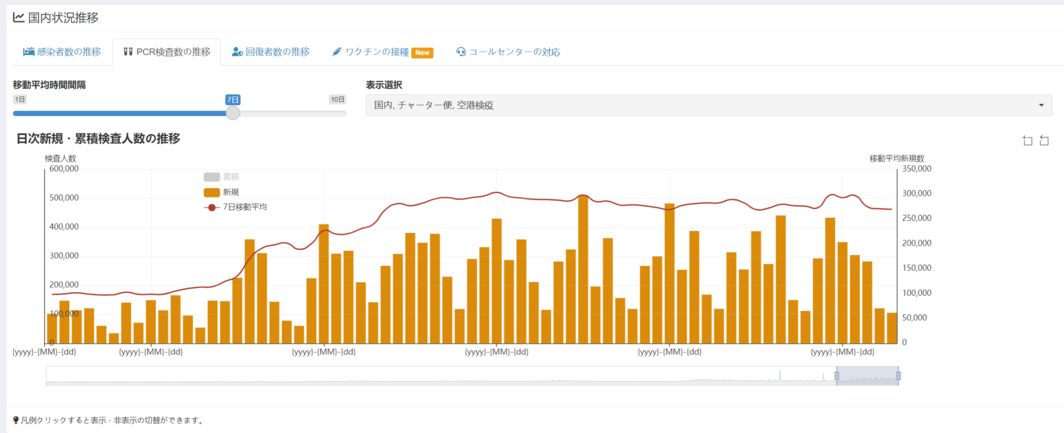Click the headset icon for コールセンターの対応
The image size is (1064, 433).
tap(461, 52)
